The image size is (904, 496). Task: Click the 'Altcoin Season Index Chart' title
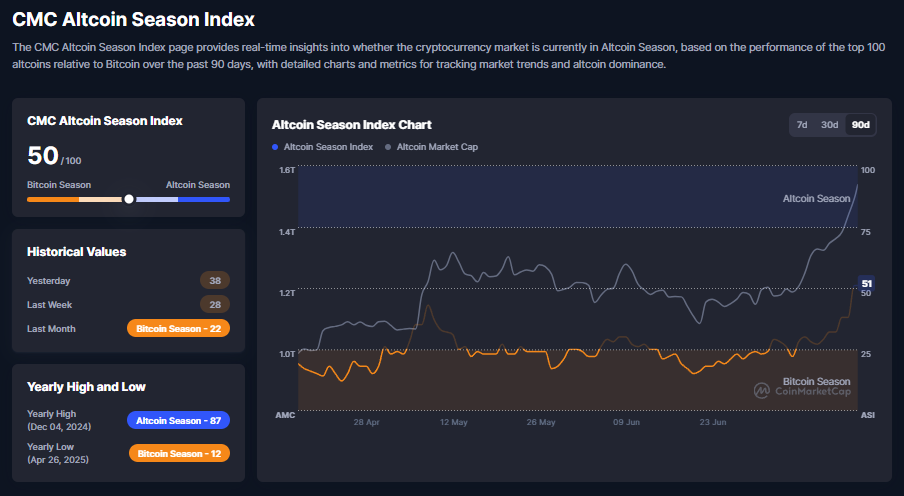point(352,125)
